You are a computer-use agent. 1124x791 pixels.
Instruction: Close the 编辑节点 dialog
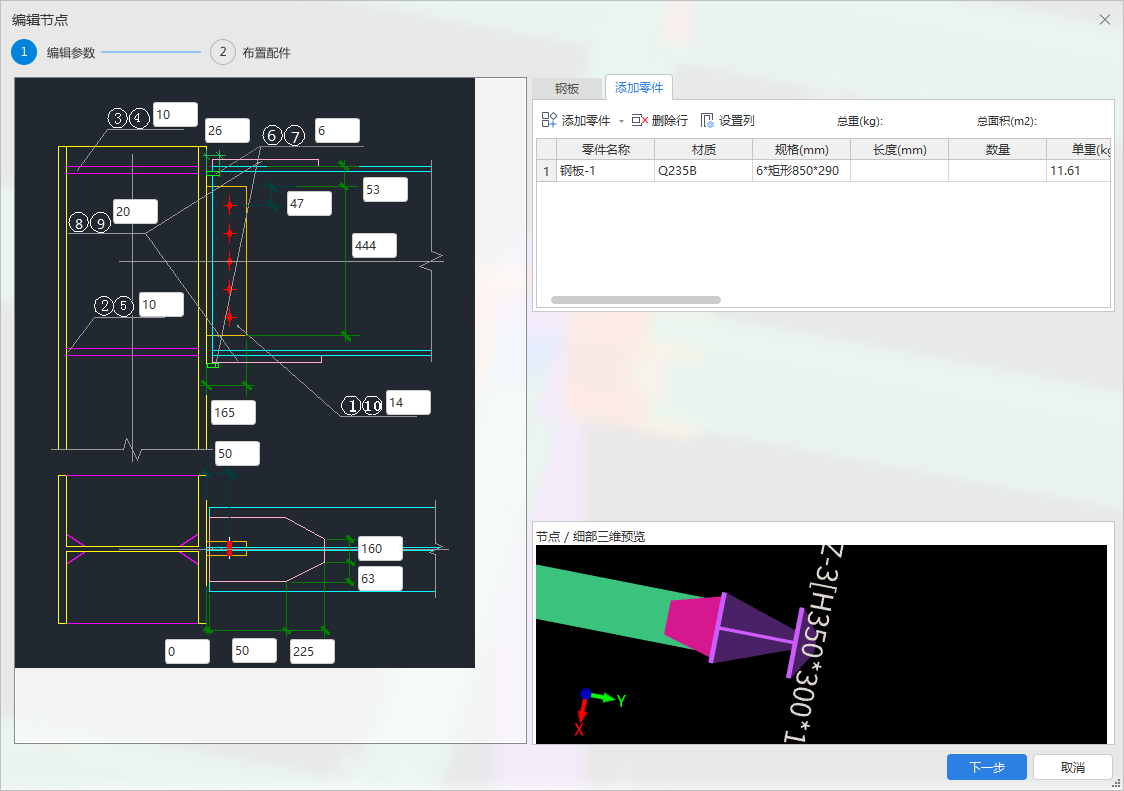(x=1105, y=20)
